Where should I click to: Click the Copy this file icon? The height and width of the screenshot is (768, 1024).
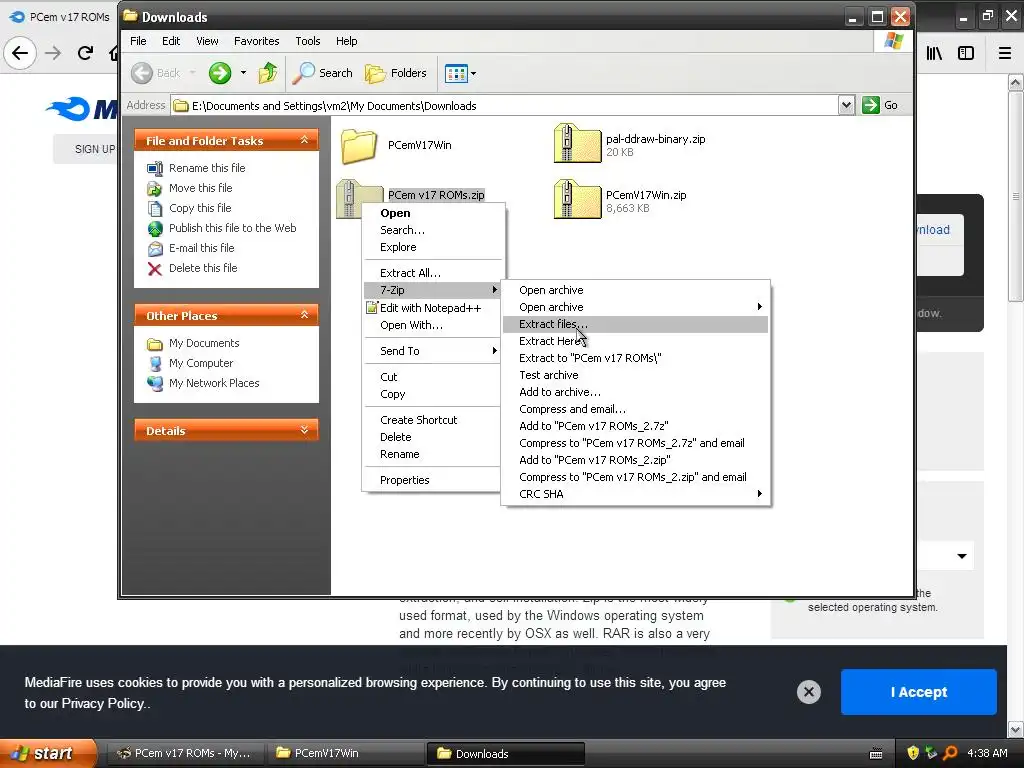point(155,208)
